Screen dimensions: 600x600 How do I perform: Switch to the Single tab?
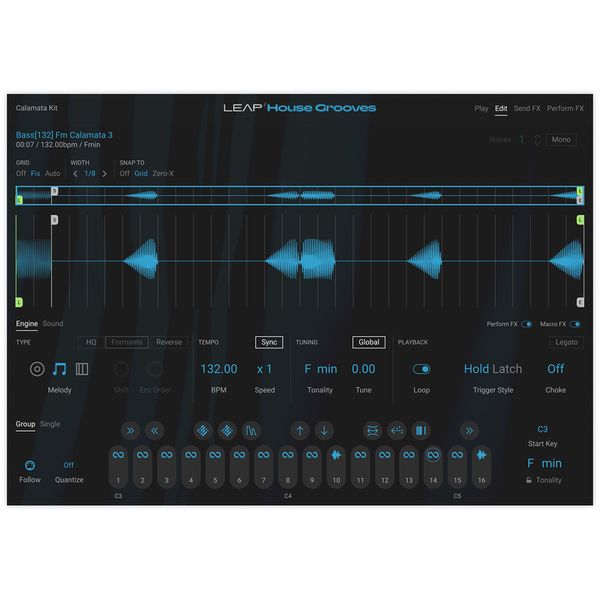(50, 424)
